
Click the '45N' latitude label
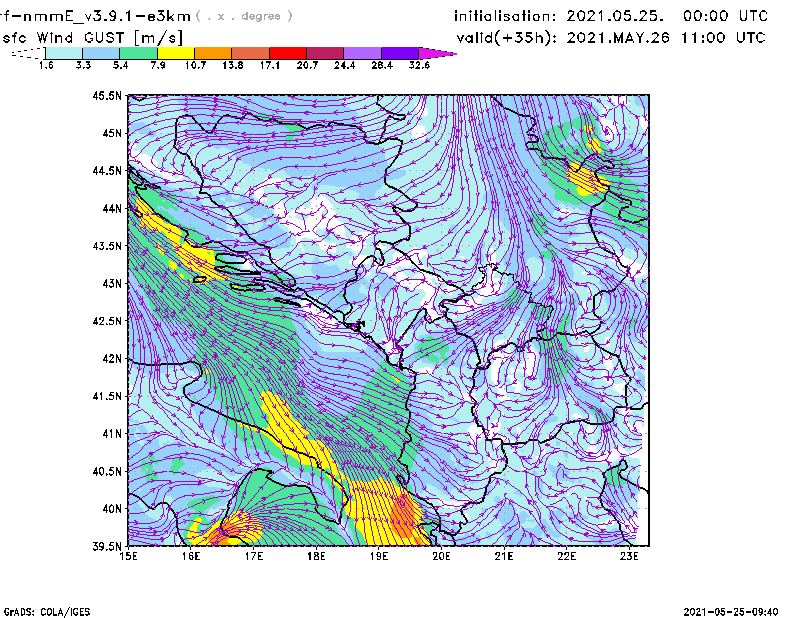(112, 133)
